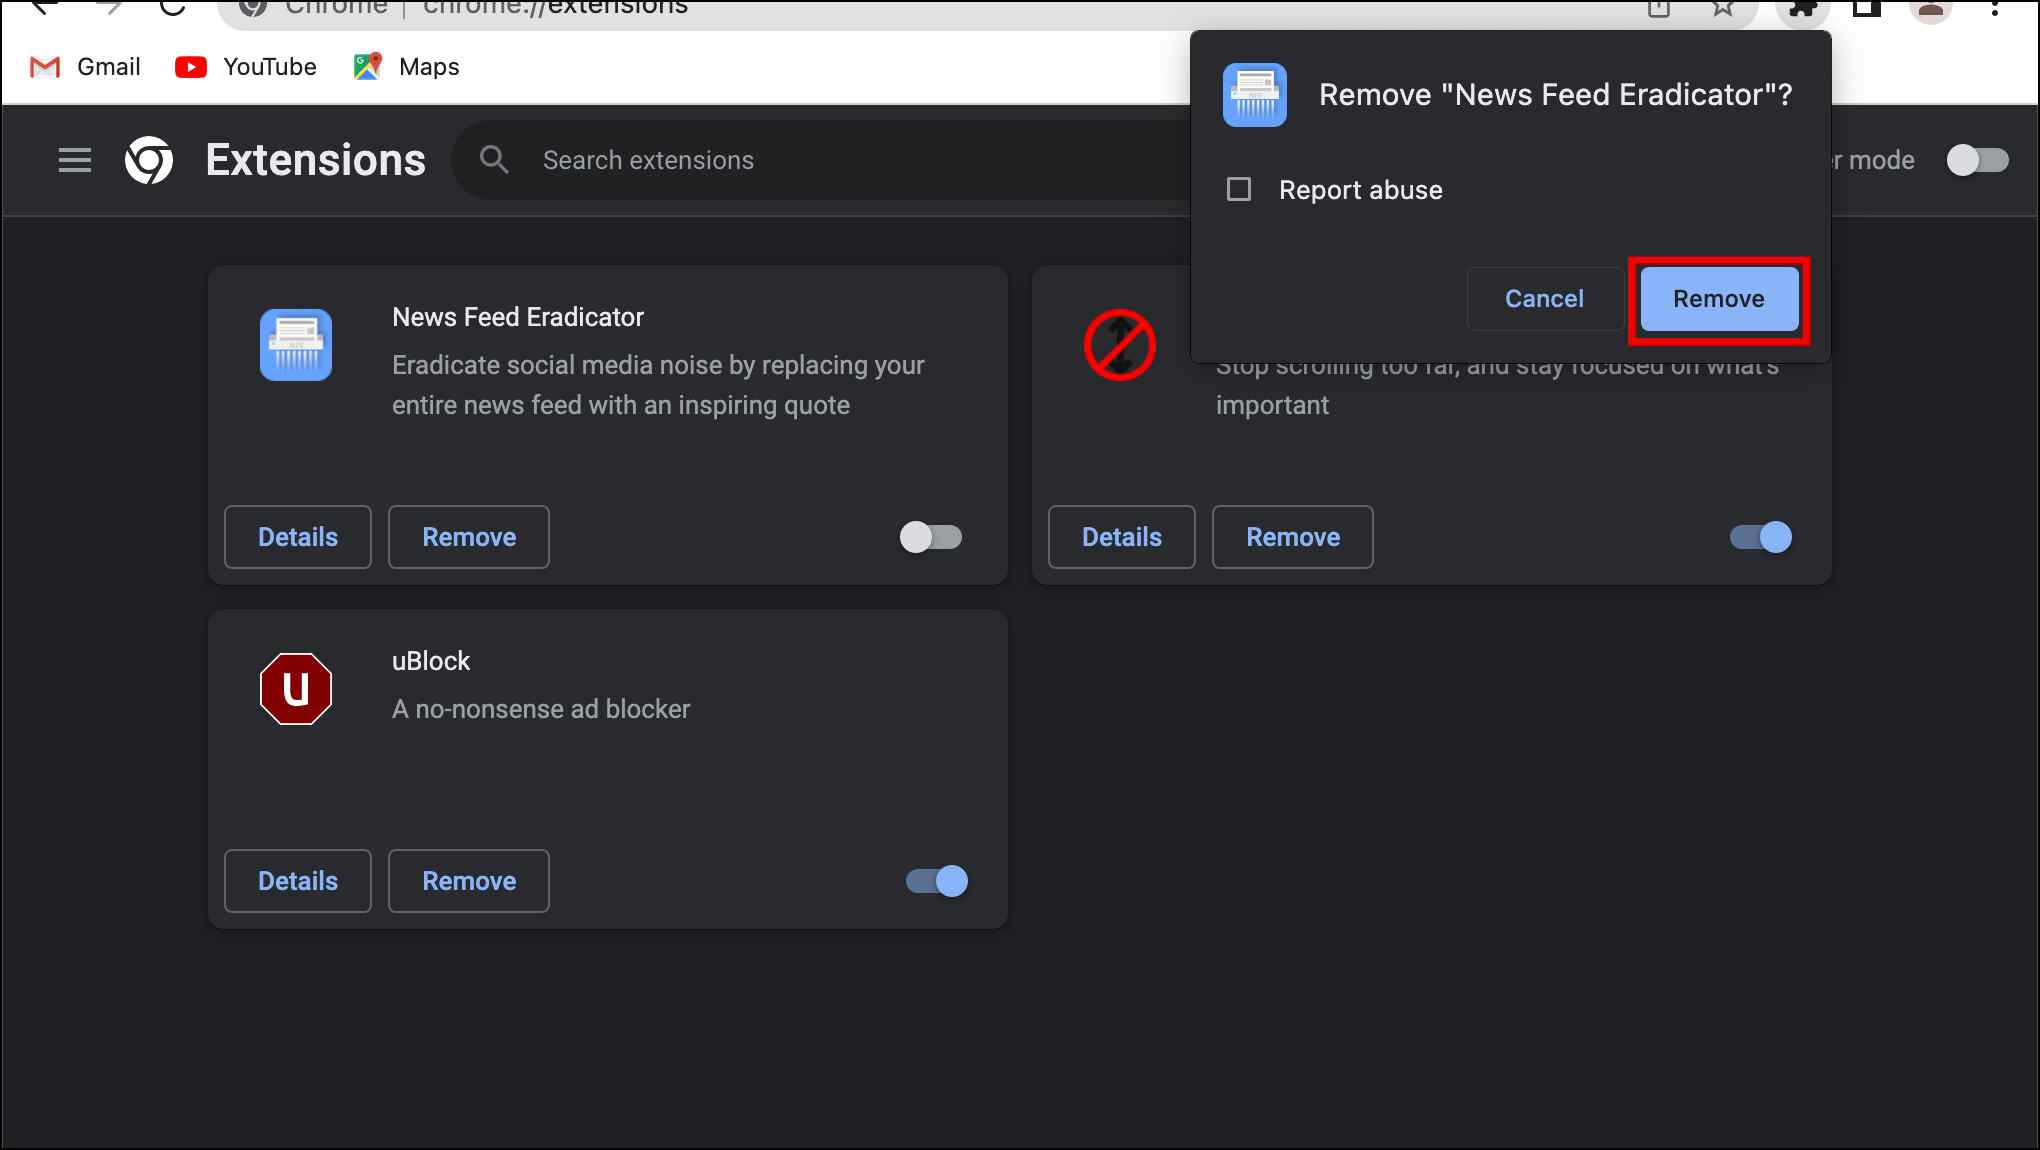Click the News Feed Eradicator card icon
Viewport: 2040px width, 1150px height.
tap(296, 345)
